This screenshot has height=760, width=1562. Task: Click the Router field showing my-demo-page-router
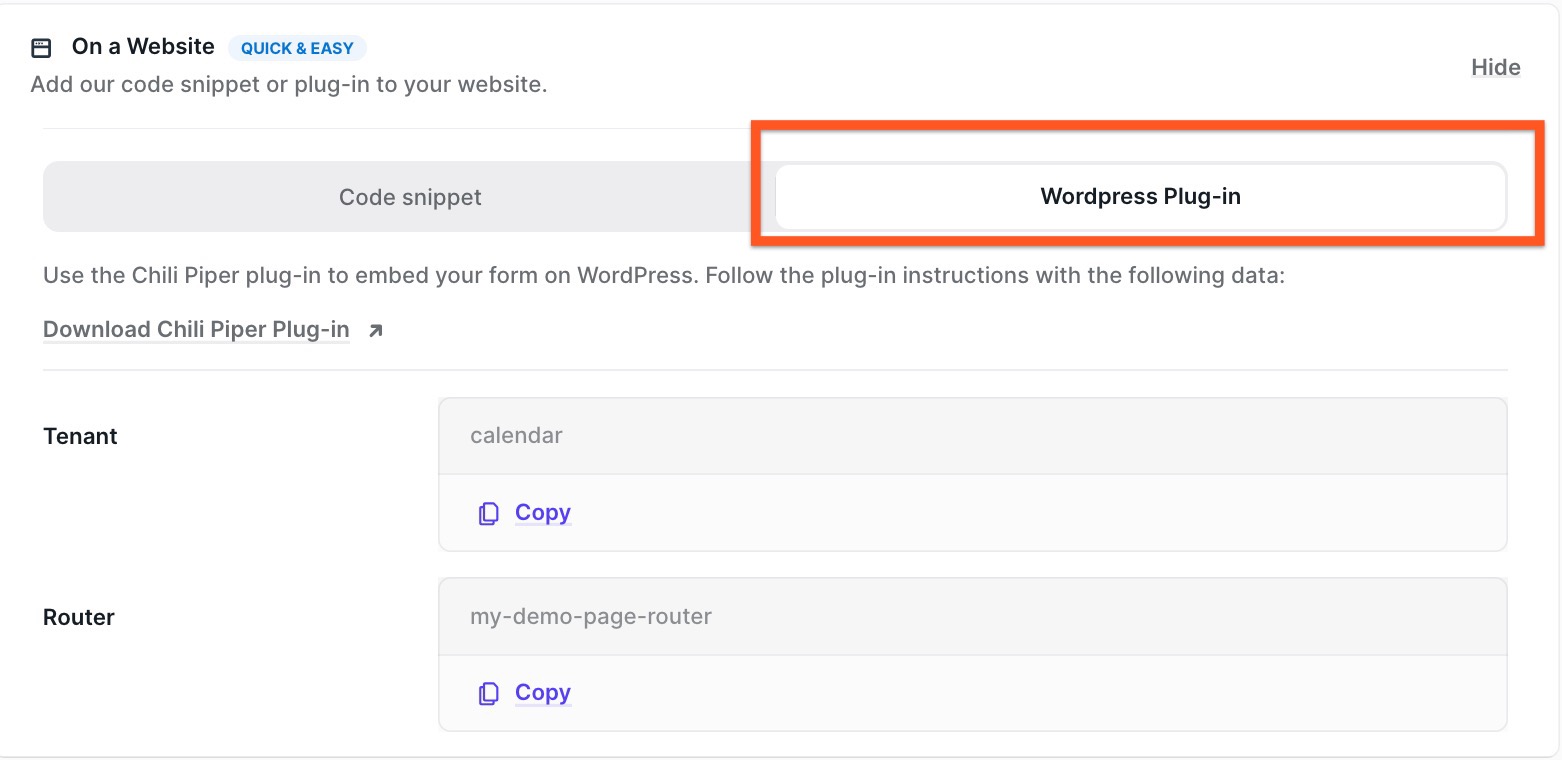(x=972, y=616)
